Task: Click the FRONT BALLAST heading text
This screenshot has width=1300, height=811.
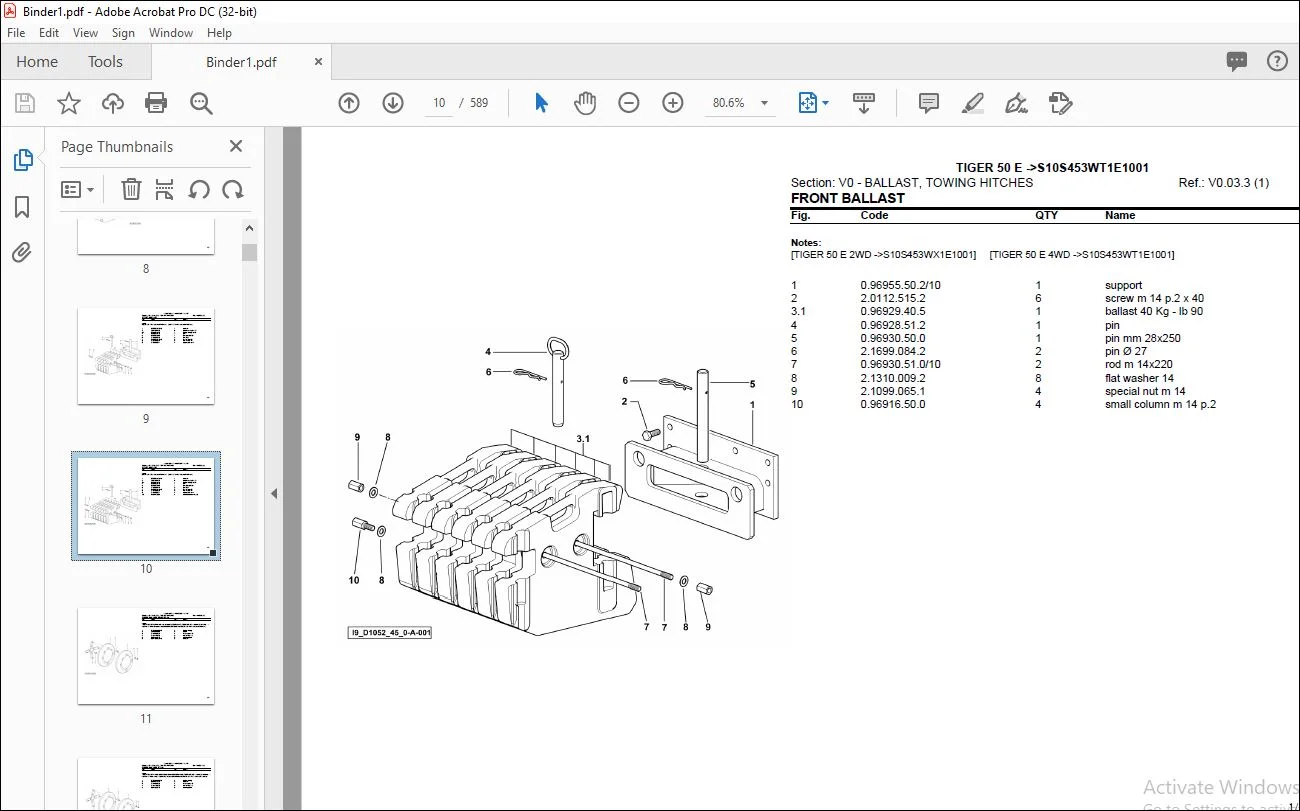Action: (847, 198)
